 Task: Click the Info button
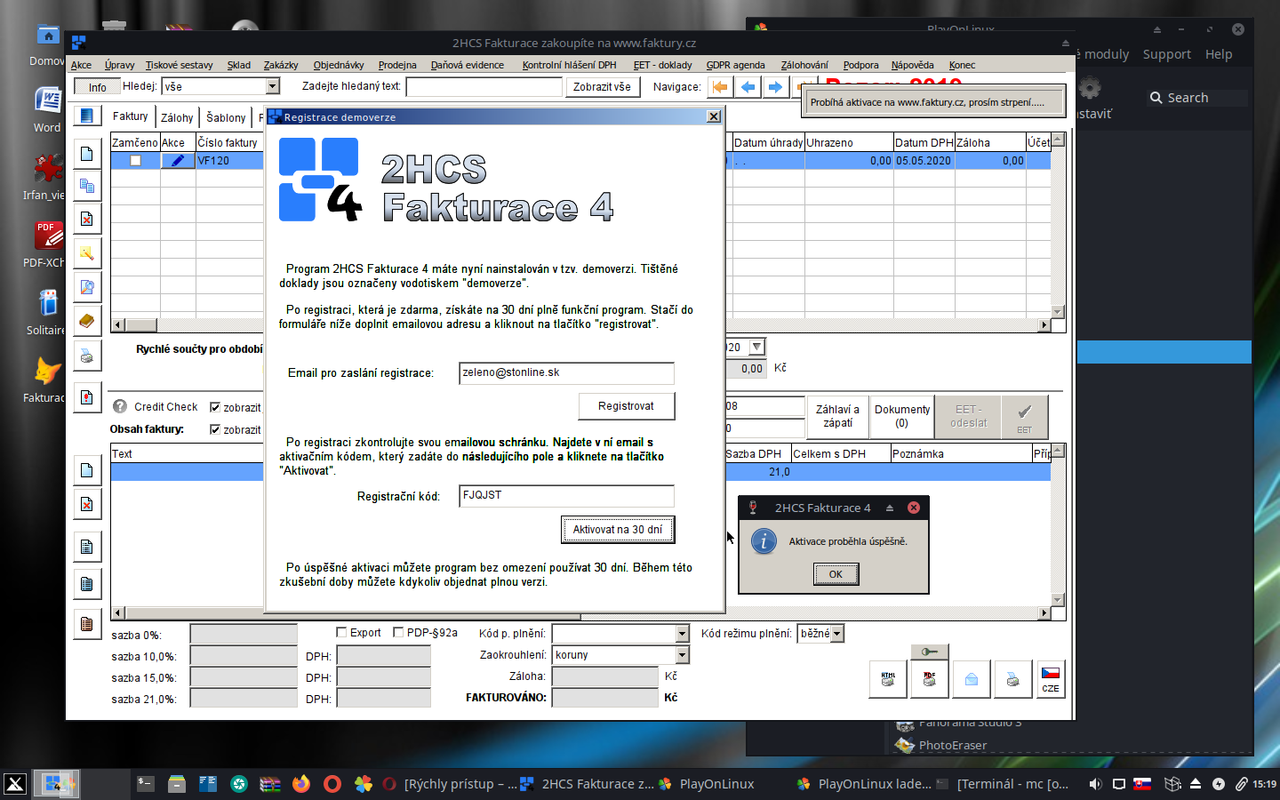(x=97, y=87)
